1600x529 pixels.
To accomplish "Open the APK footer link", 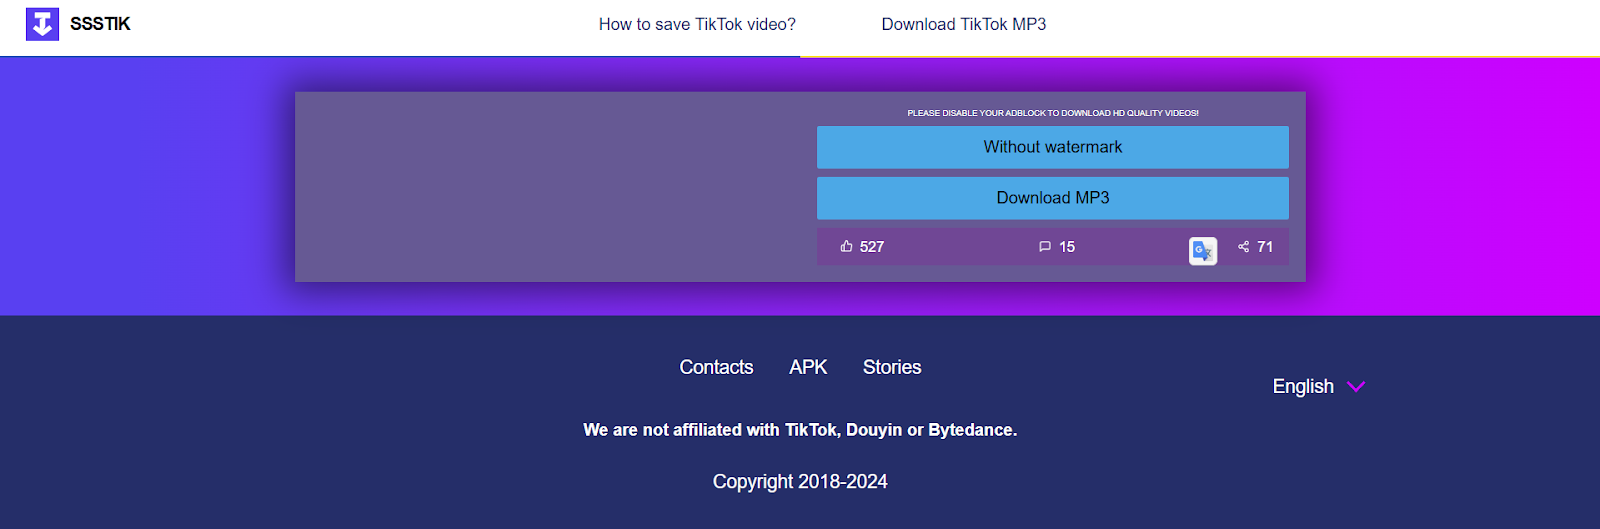I will 808,367.
